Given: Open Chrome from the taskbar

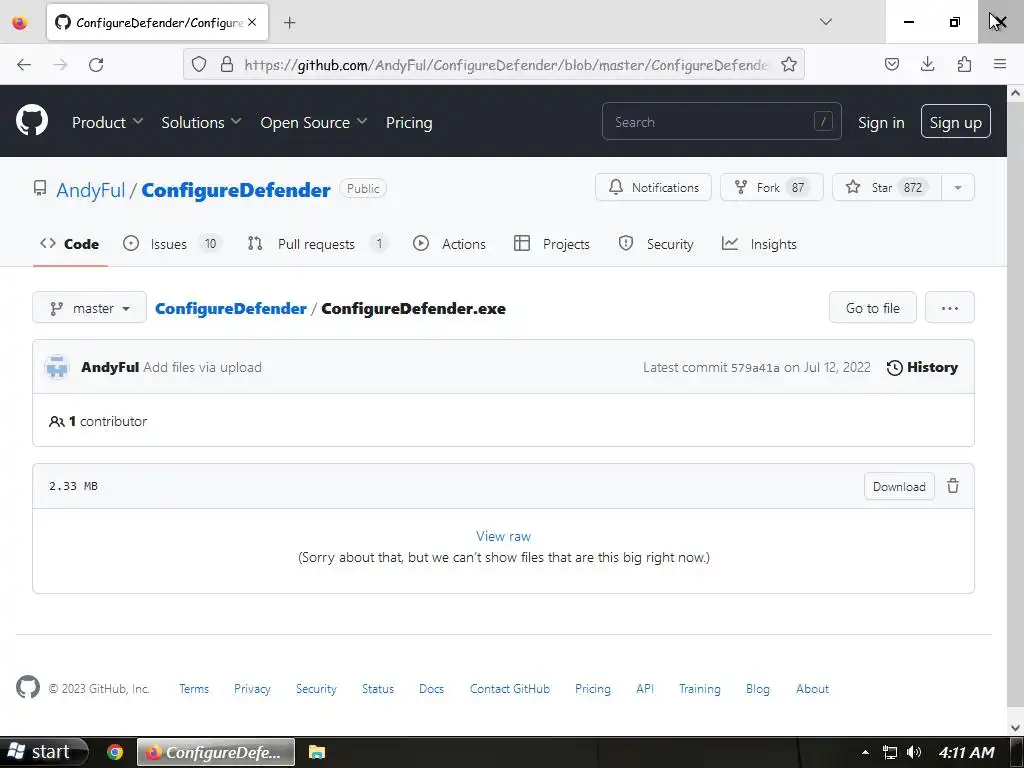Looking at the screenshot, I should (115, 752).
